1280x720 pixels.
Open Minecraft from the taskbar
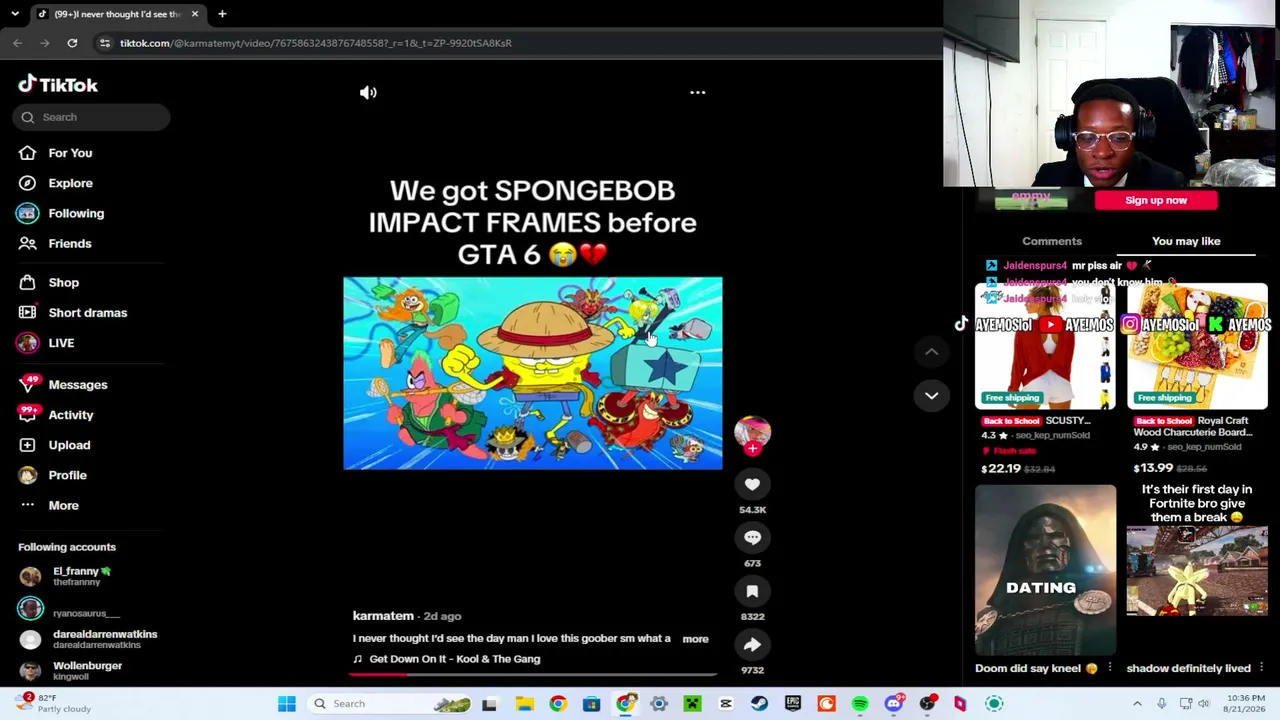(692, 704)
